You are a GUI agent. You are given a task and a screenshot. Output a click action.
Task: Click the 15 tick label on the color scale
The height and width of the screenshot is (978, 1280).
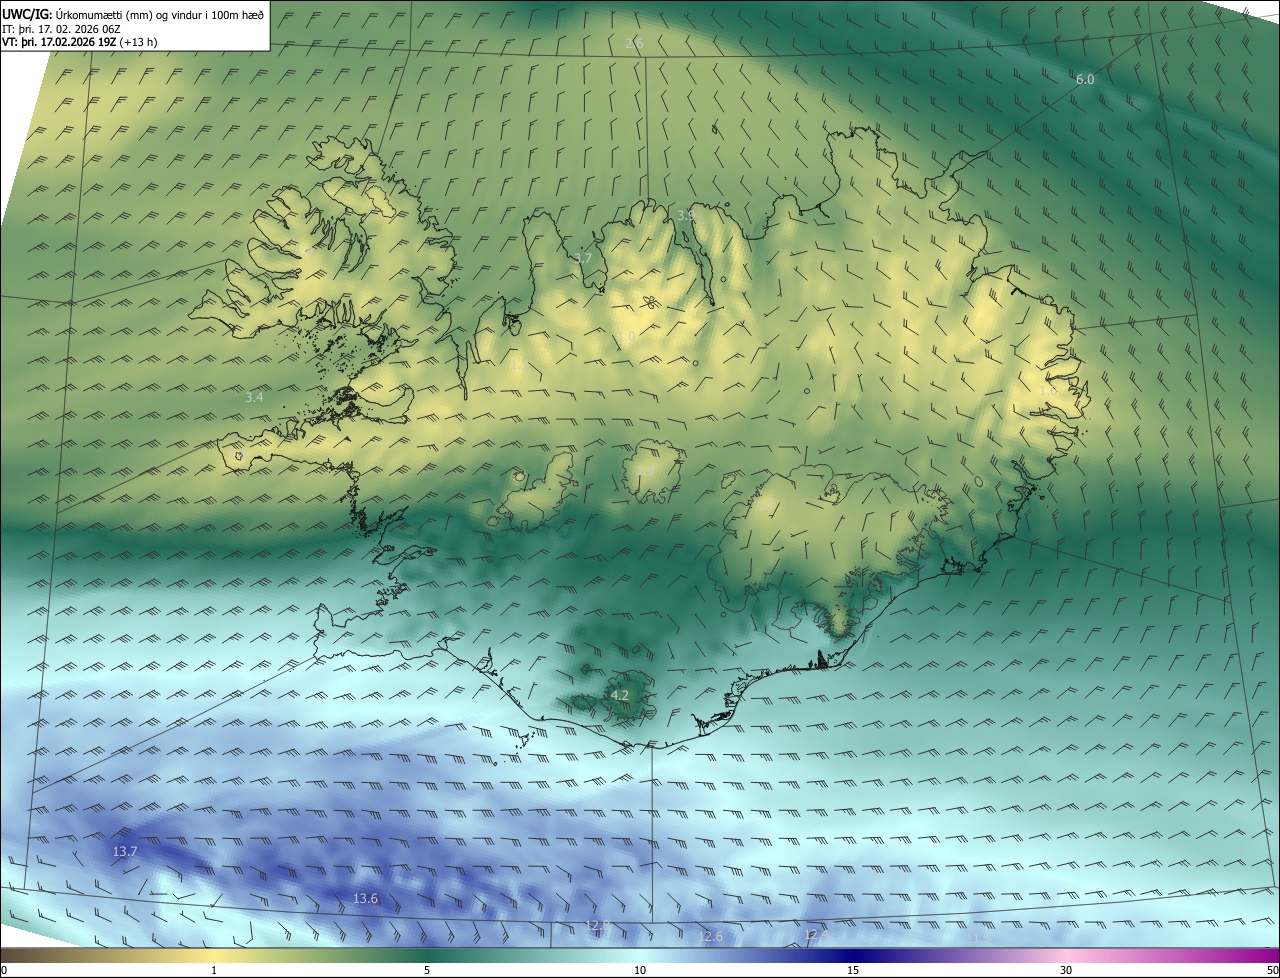click(x=853, y=970)
